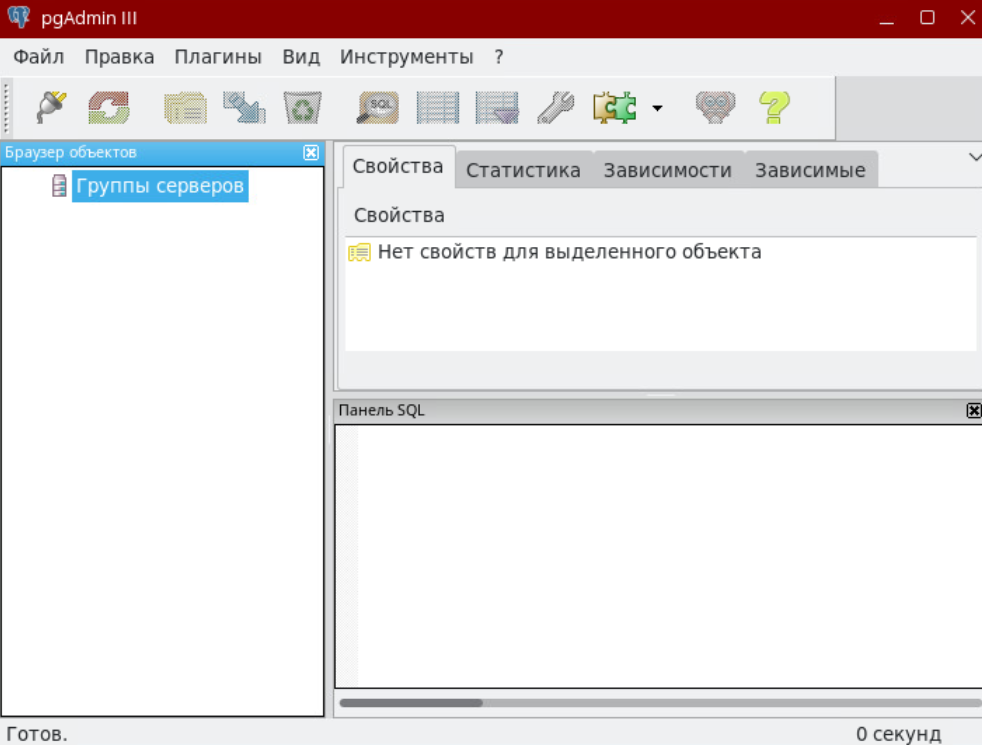Click the Guru hint elephant icon
This screenshot has width=982, height=745.
coord(715,107)
